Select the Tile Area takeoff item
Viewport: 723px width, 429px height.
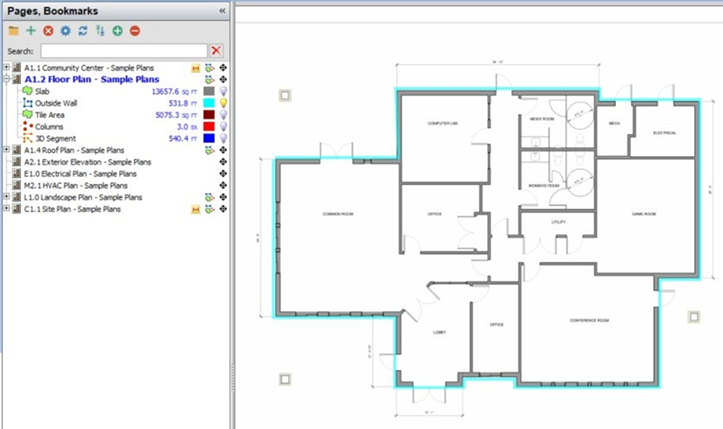point(50,115)
